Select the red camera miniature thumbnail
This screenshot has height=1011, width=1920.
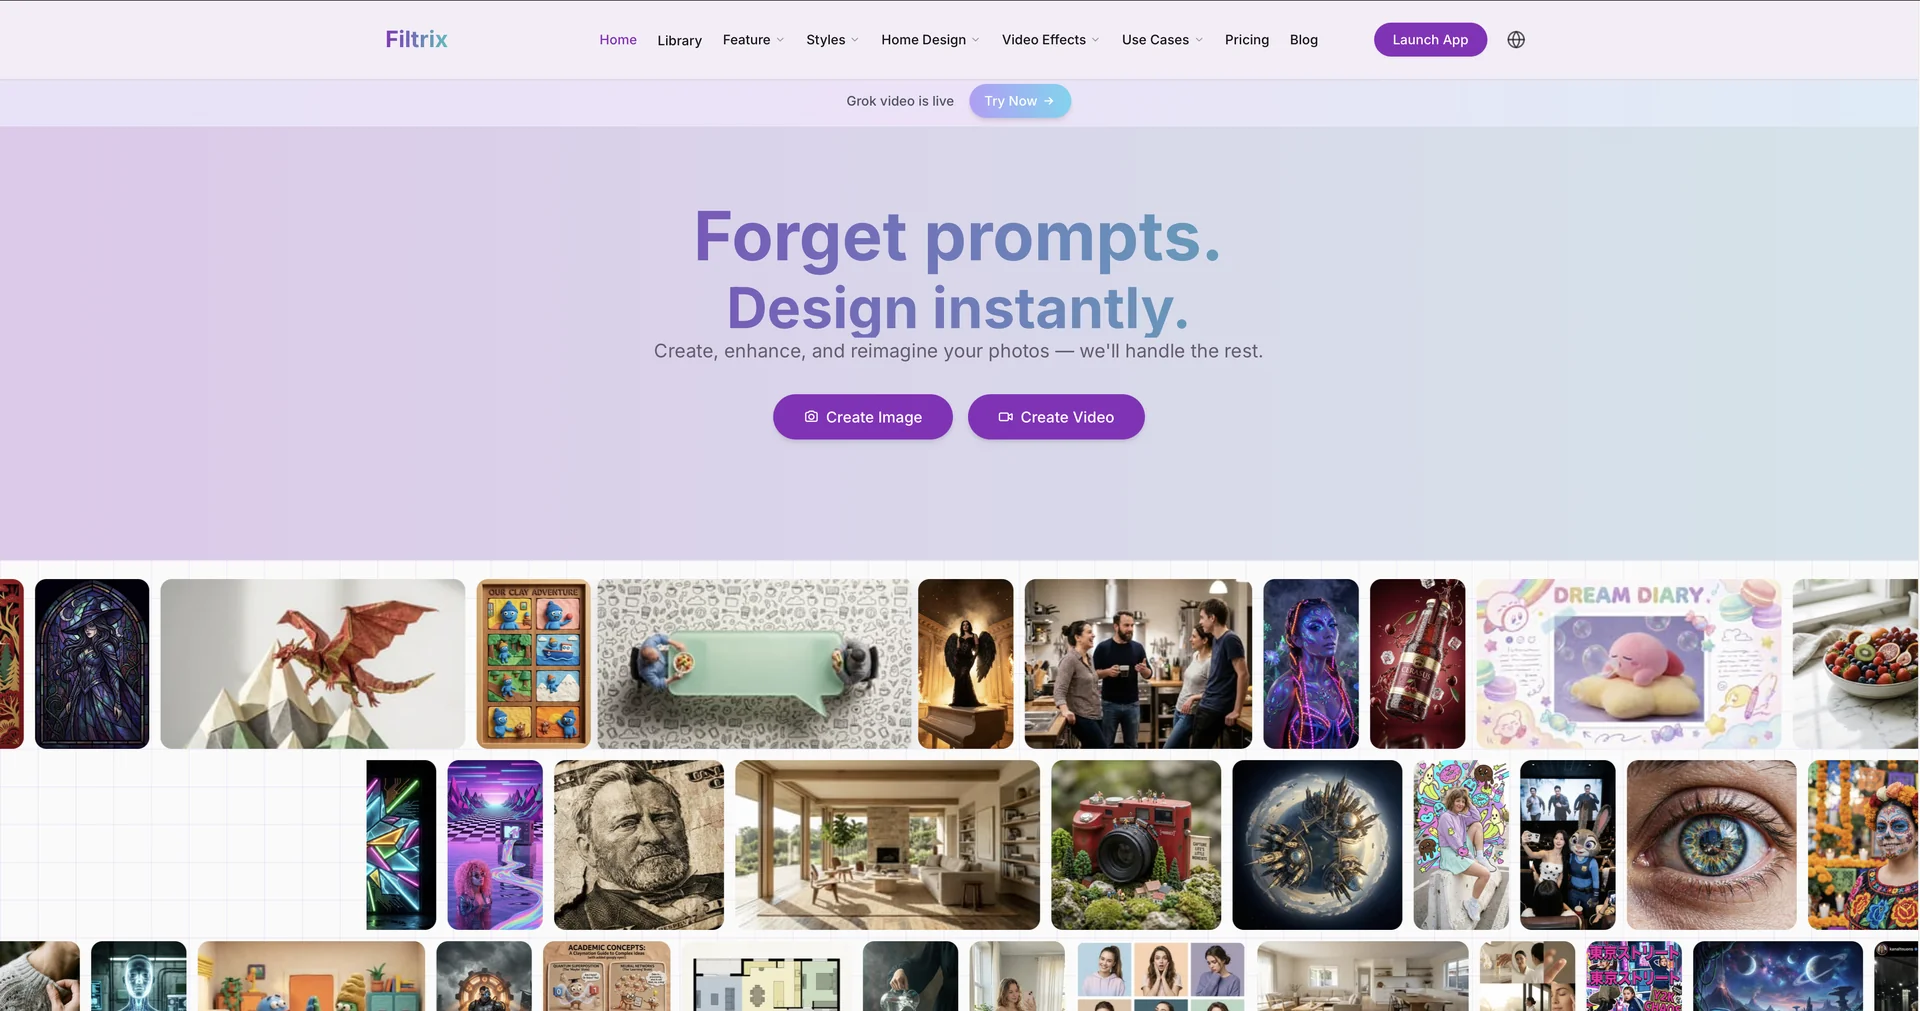pyautogui.click(x=1136, y=845)
